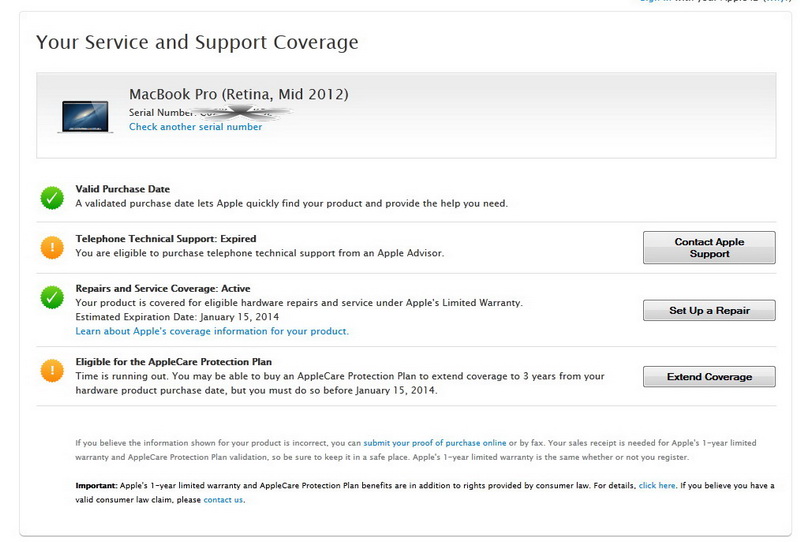Click the Your Service and Support Coverage heading
This screenshot has height=542, width=800.
click(197, 43)
